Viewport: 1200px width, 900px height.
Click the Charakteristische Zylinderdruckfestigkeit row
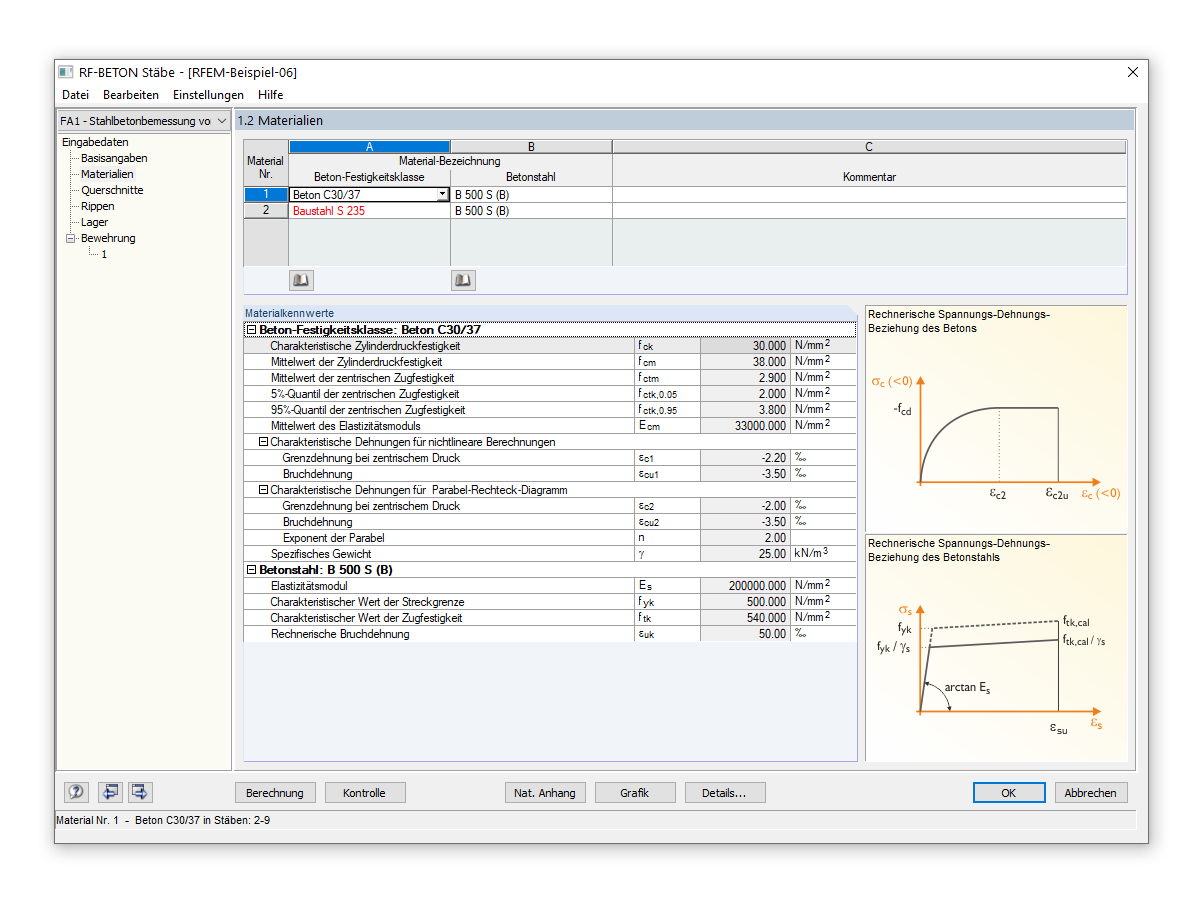(x=550, y=345)
